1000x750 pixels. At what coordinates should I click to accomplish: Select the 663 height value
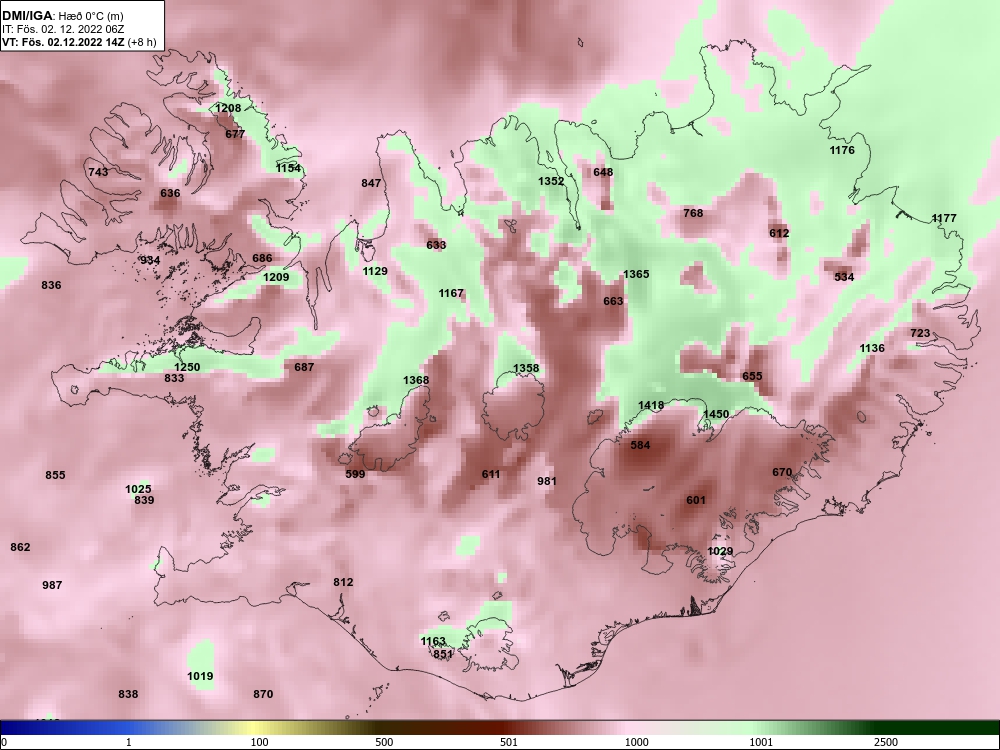[613, 301]
